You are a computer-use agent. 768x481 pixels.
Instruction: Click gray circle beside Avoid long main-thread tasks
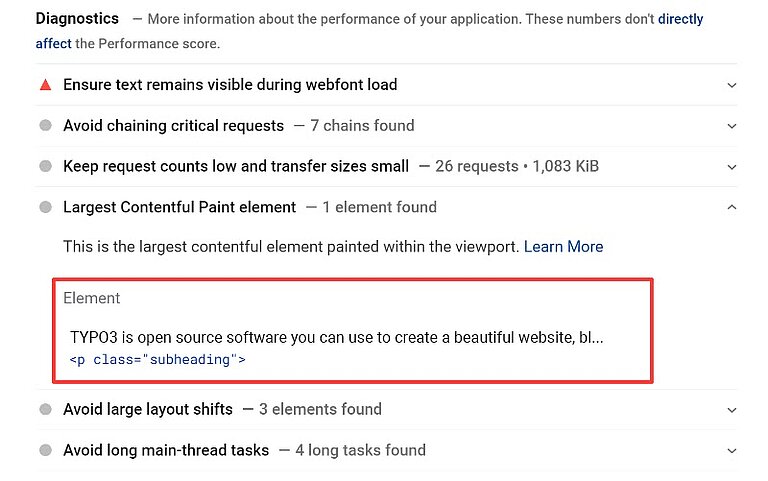click(45, 451)
